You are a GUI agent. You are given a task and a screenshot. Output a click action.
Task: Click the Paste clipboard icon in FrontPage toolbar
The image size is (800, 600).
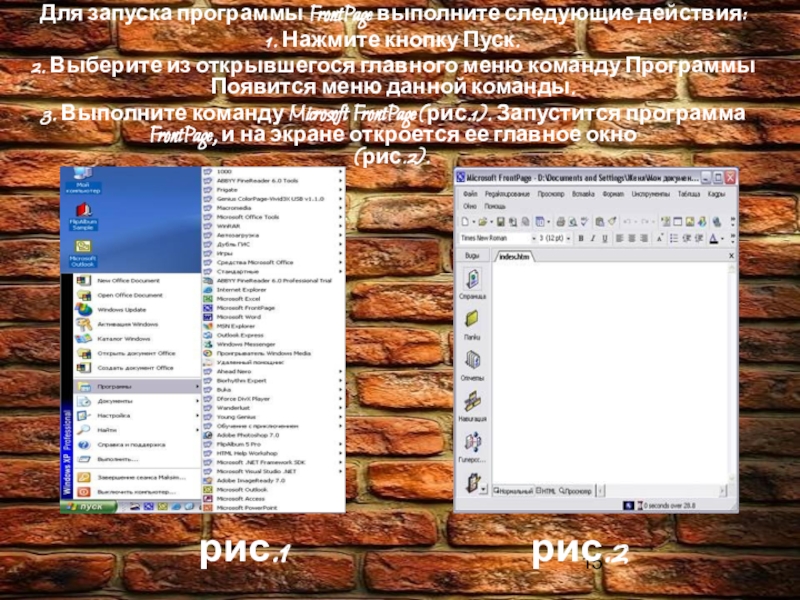click(600, 222)
